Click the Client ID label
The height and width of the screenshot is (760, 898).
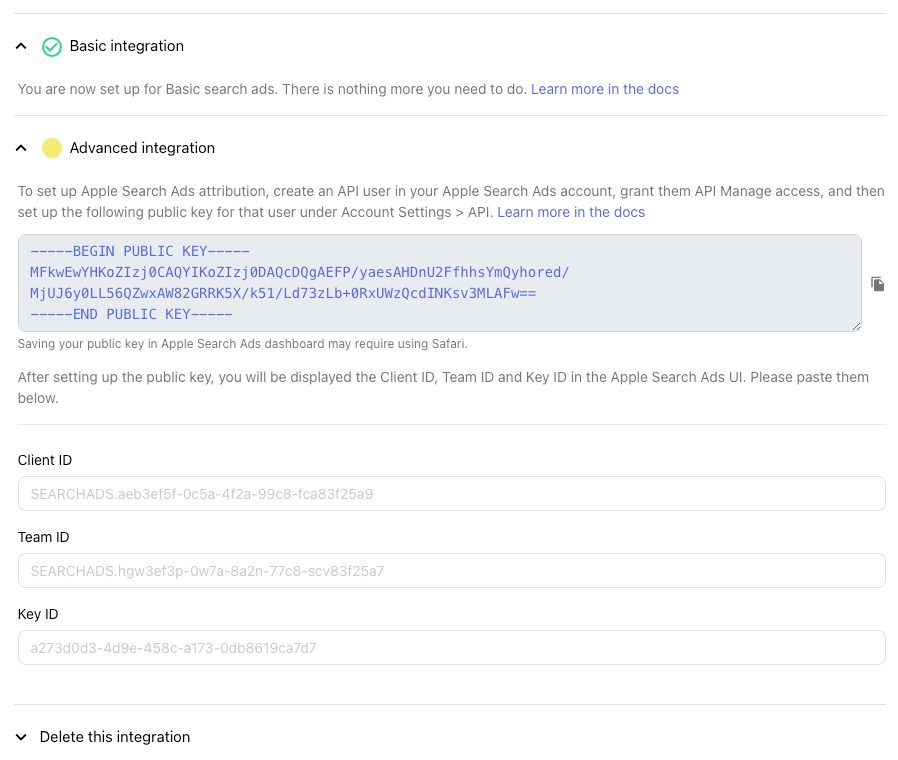click(x=45, y=460)
